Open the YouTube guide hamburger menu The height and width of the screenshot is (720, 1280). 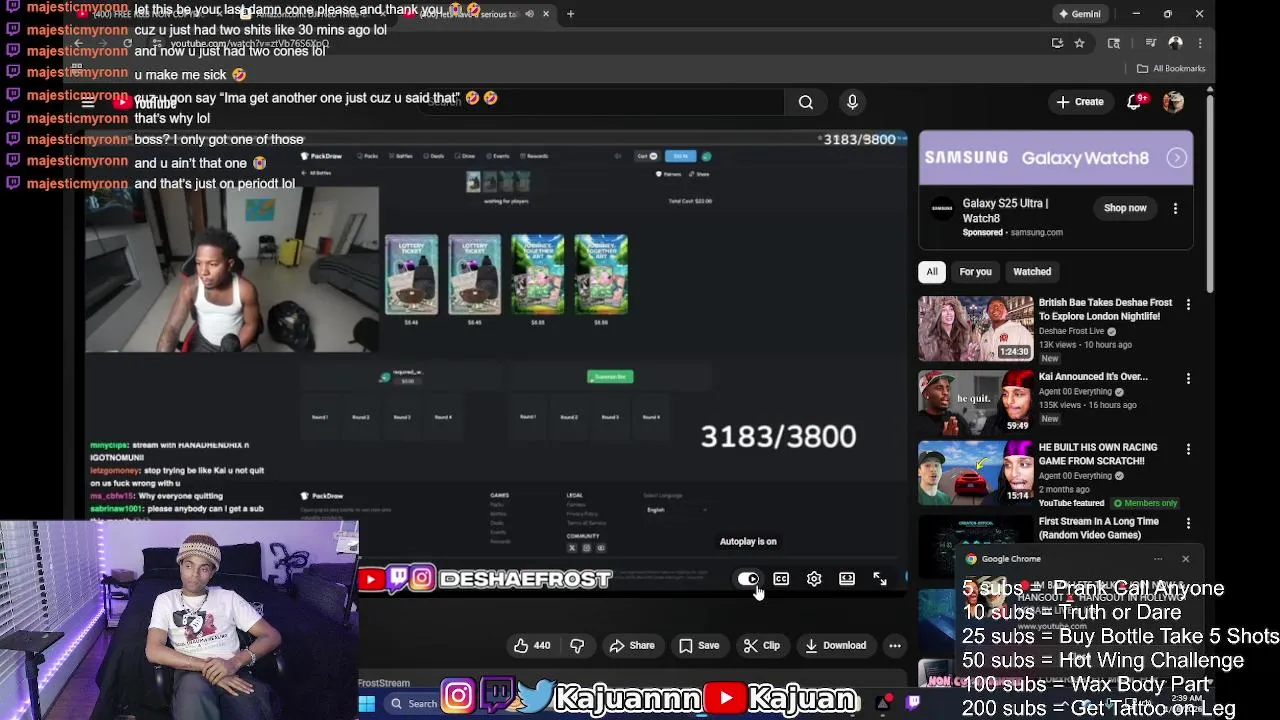[x=88, y=102]
